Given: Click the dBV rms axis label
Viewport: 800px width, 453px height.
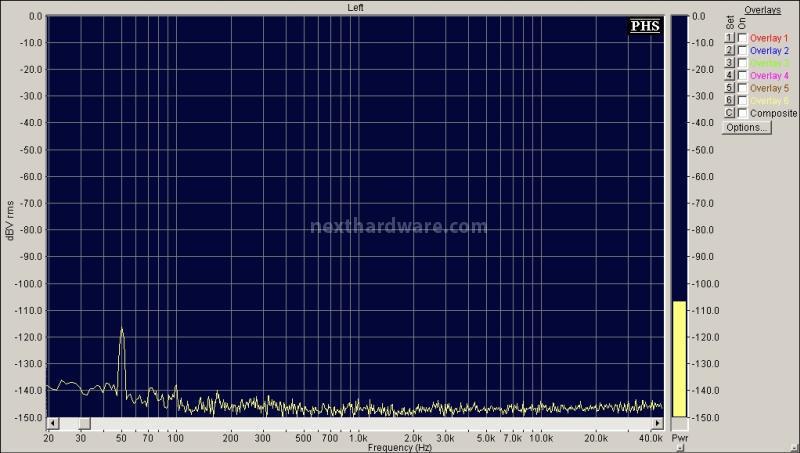Looking at the screenshot, I should point(10,220).
